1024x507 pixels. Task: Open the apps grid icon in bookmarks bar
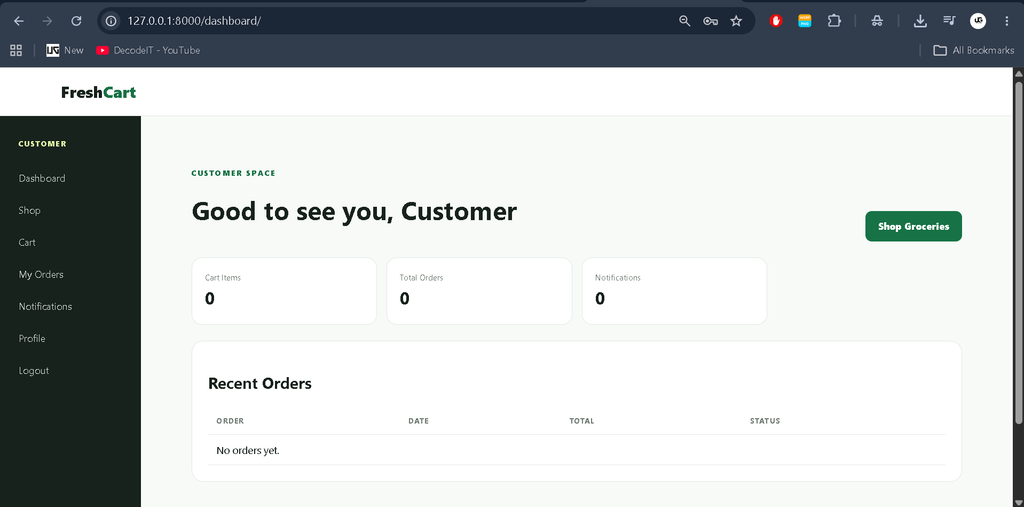coord(16,50)
